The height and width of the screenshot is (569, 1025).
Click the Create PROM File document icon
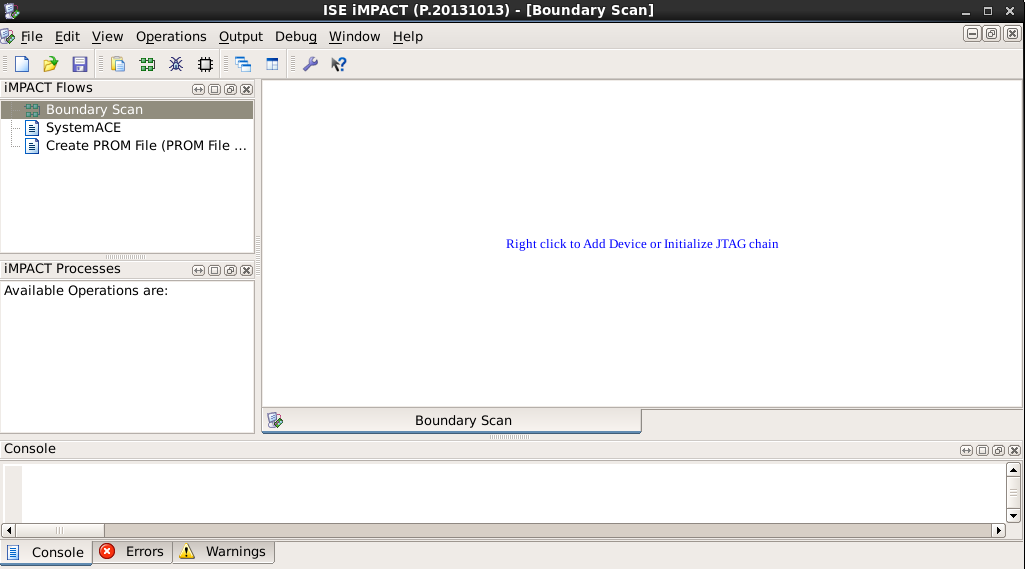(31, 146)
